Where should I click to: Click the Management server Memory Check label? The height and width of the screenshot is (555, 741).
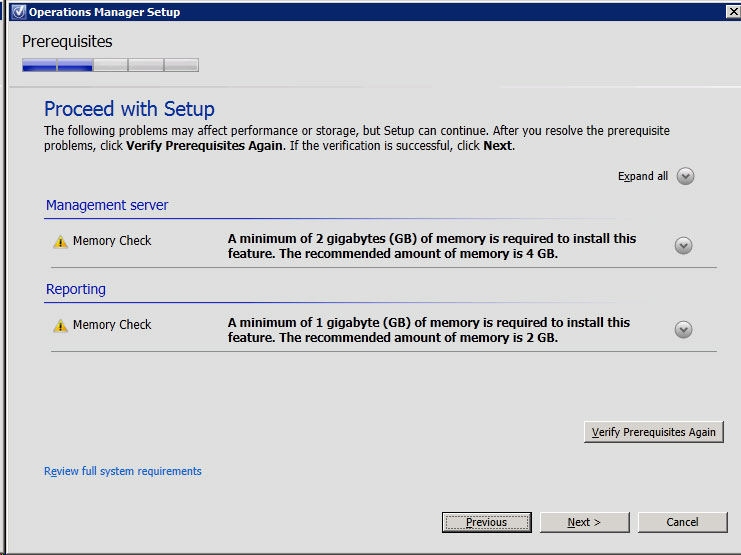[x=112, y=241]
